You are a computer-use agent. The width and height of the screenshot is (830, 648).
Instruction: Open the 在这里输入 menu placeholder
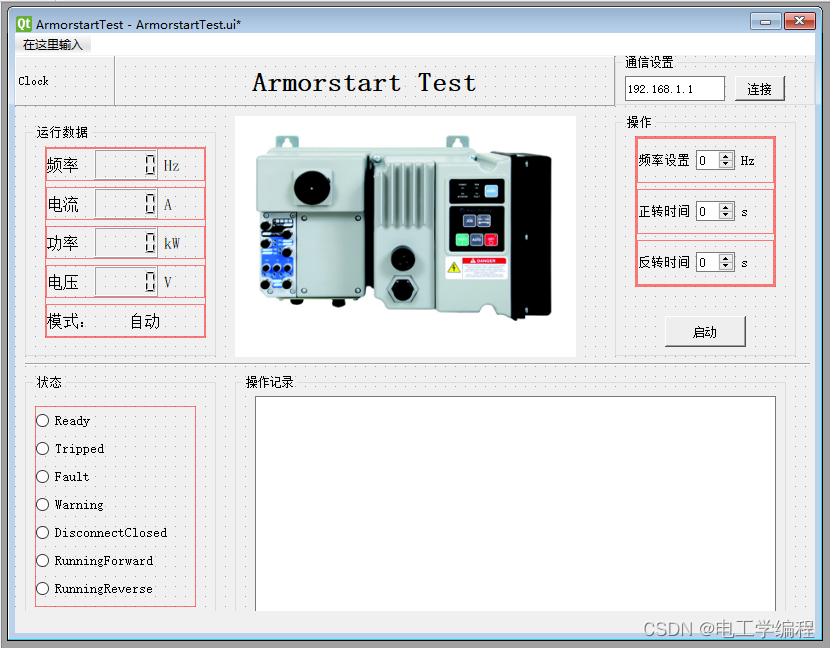pyautogui.click(x=52, y=44)
